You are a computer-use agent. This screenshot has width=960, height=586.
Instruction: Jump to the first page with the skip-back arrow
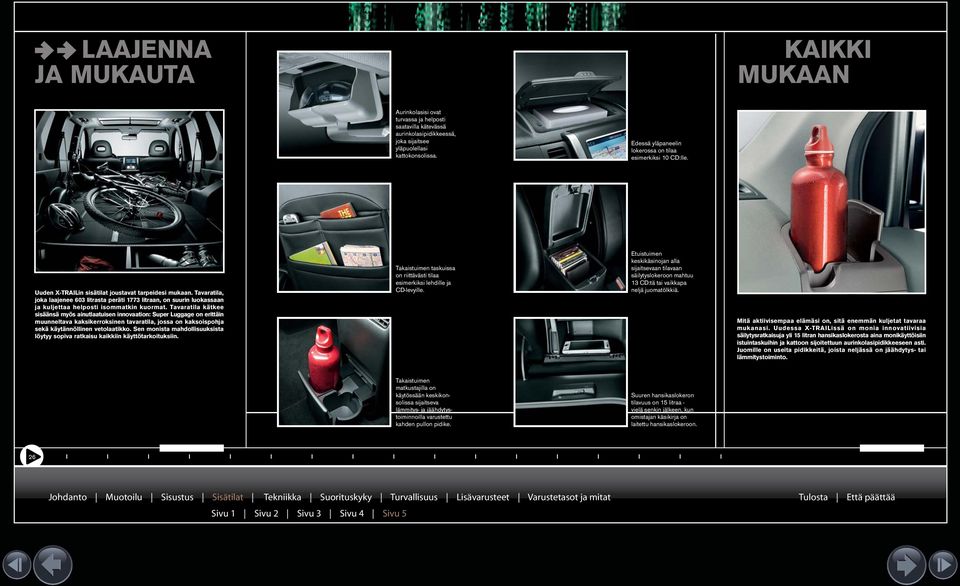click(x=17, y=565)
